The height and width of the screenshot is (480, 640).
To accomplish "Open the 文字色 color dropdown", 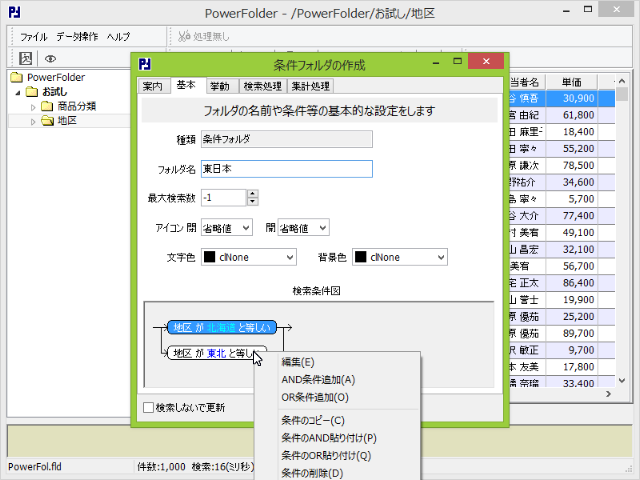I will pos(249,257).
